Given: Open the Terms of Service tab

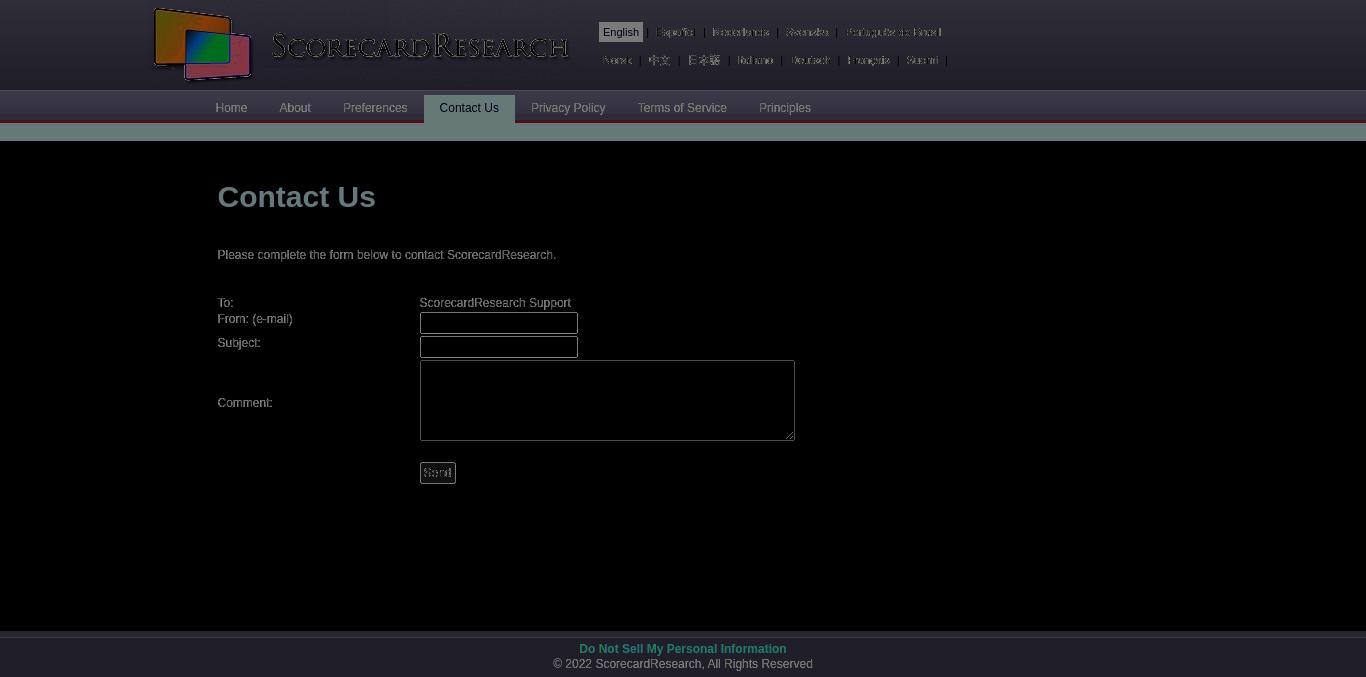Looking at the screenshot, I should tap(682, 108).
